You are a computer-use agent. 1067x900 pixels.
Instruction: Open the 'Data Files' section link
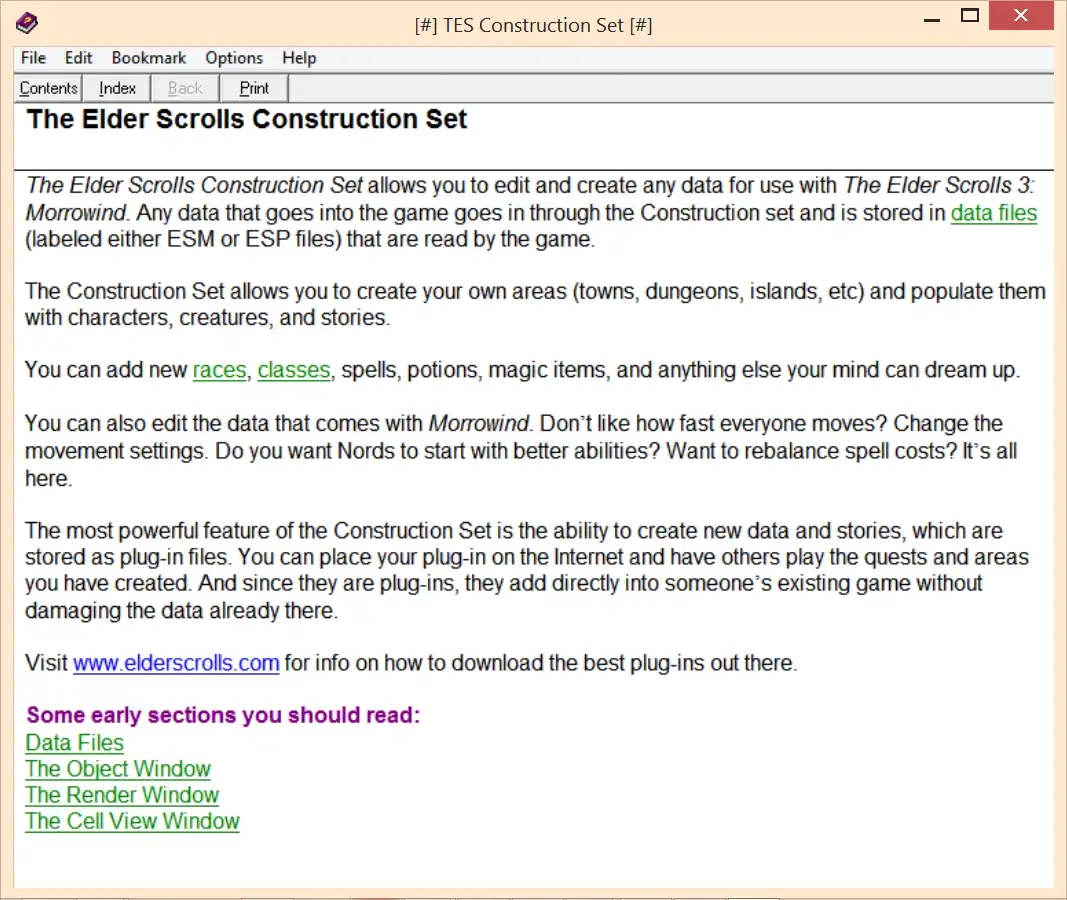click(75, 743)
